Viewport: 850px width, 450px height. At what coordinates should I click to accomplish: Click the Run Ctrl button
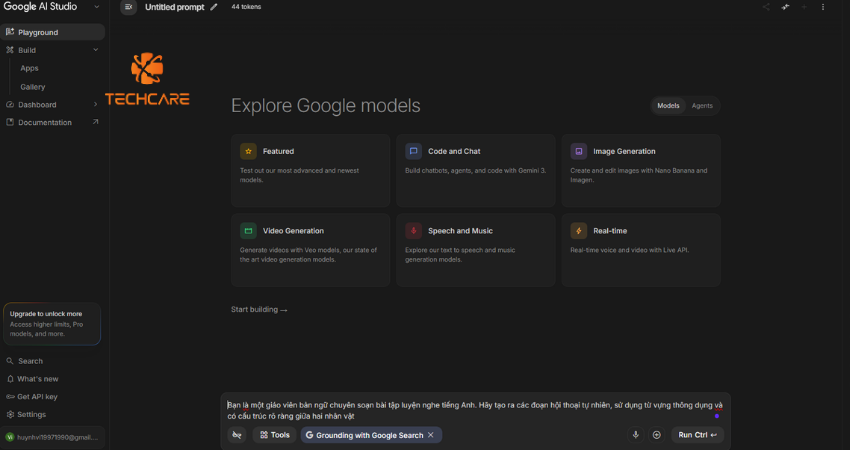coord(697,435)
